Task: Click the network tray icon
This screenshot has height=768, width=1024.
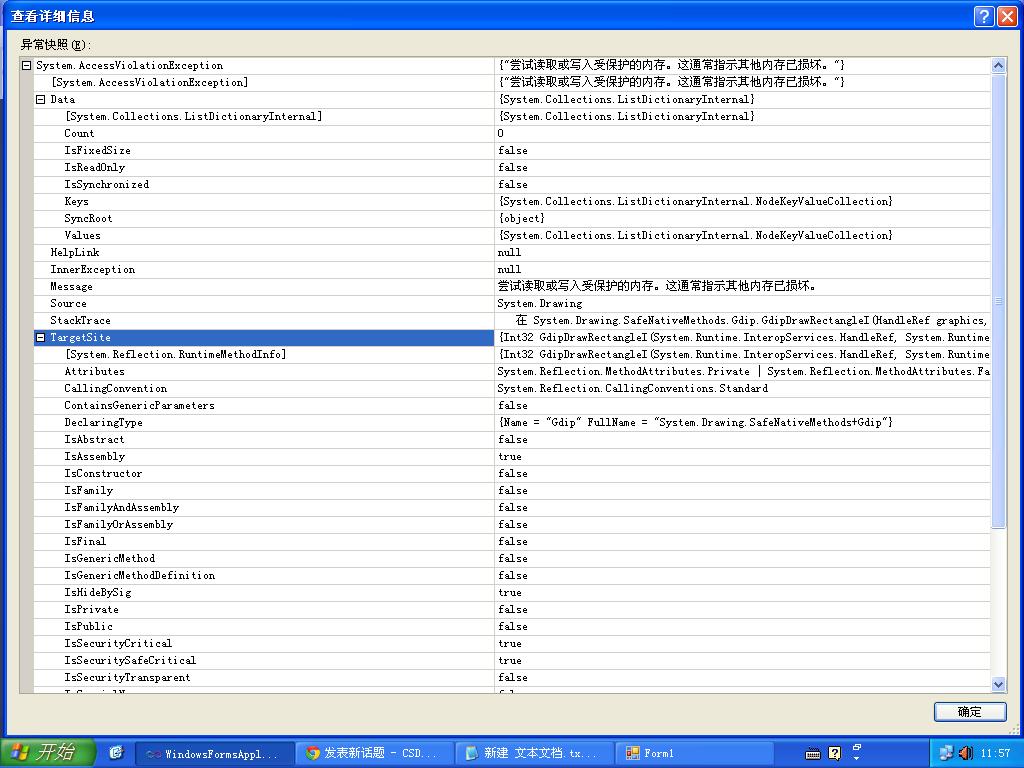Action: coord(946,754)
